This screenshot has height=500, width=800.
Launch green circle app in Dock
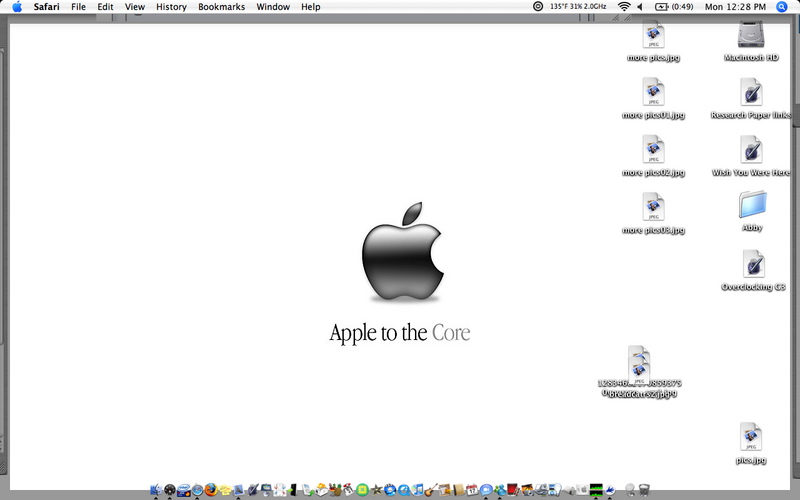click(362, 490)
